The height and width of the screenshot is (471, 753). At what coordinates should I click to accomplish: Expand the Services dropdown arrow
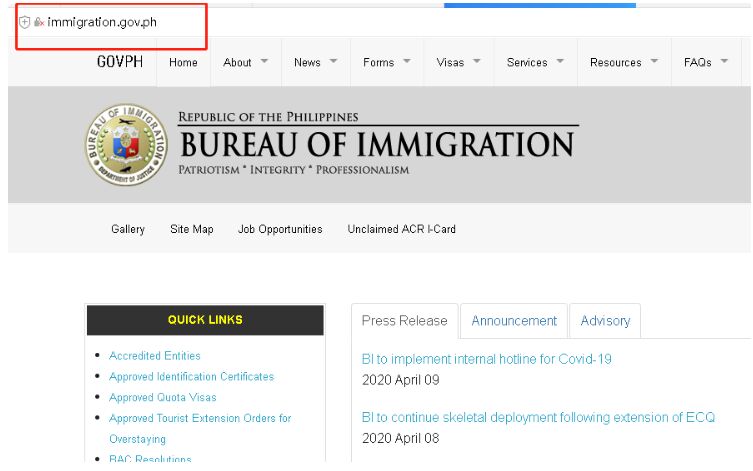coord(560,61)
